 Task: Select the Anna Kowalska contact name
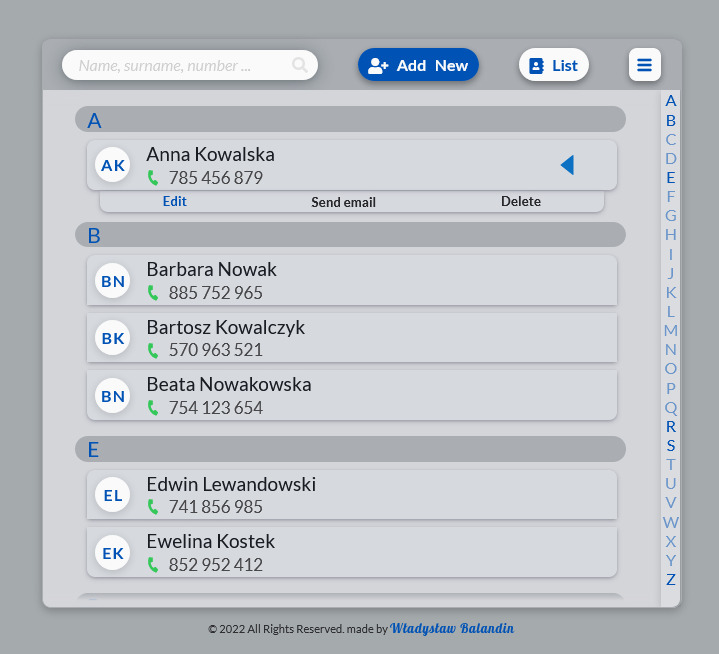[210, 155]
